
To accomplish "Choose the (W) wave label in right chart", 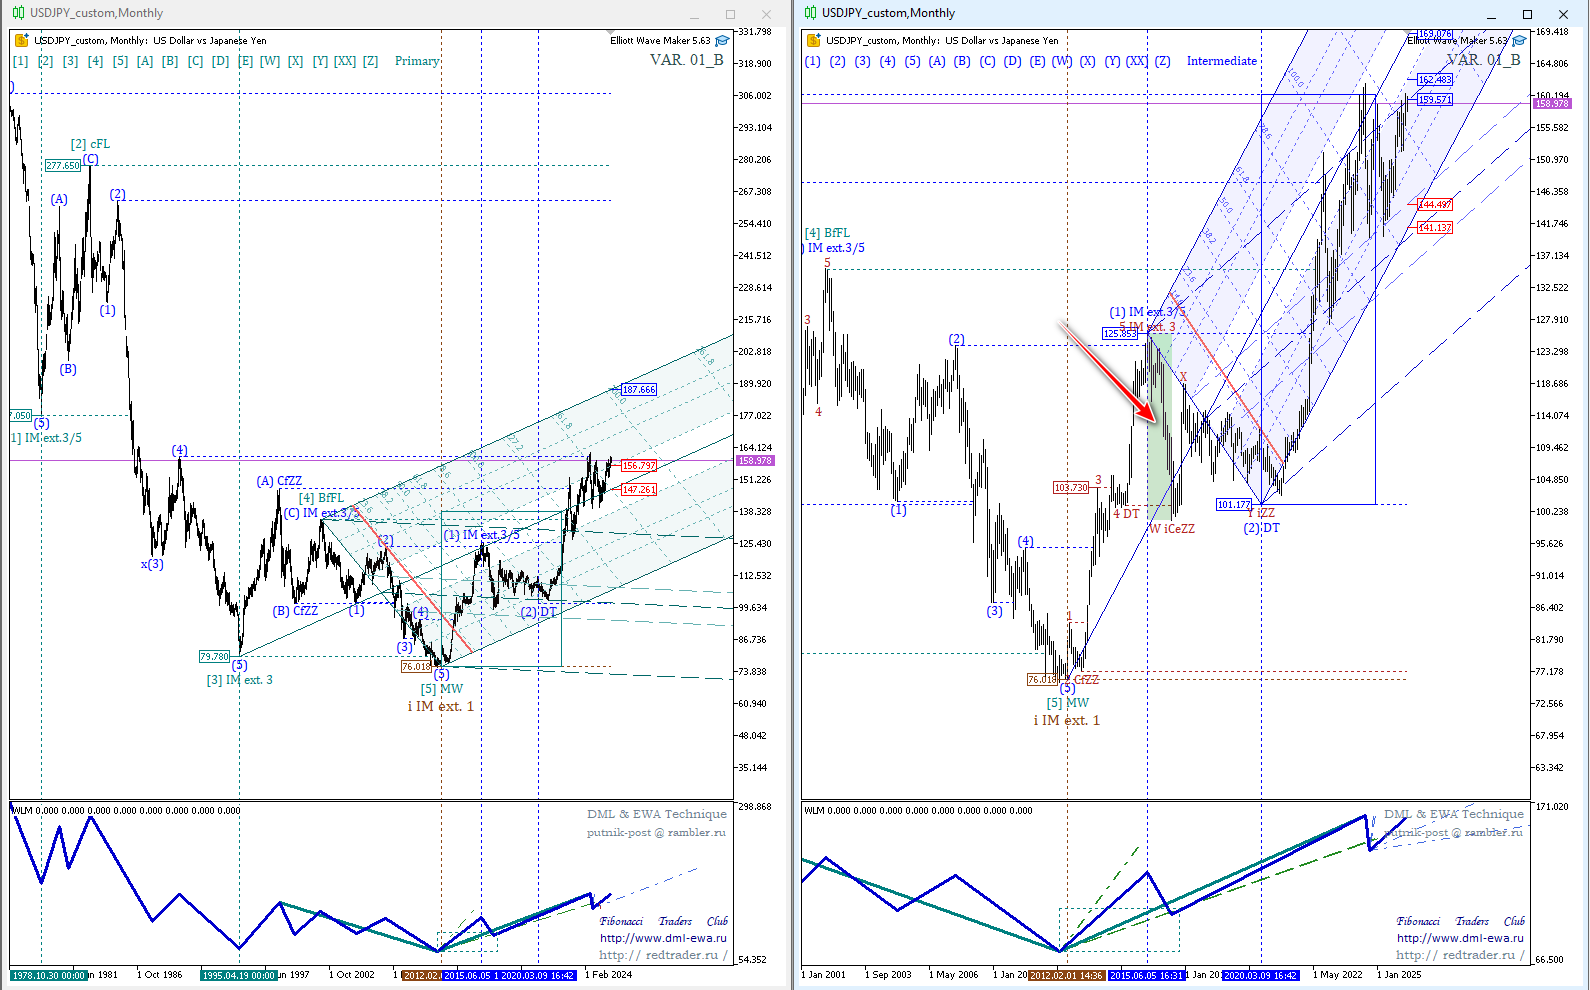I will tap(1061, 61).
